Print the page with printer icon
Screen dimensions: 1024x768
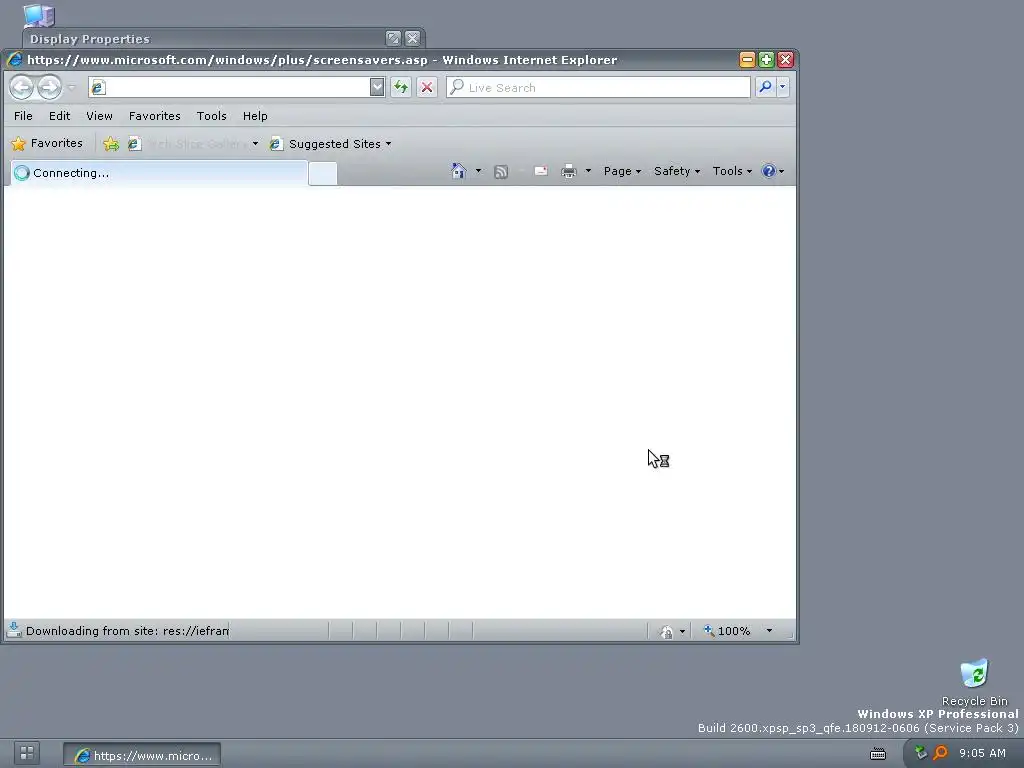pyautogui.click(x=569, y=171)
